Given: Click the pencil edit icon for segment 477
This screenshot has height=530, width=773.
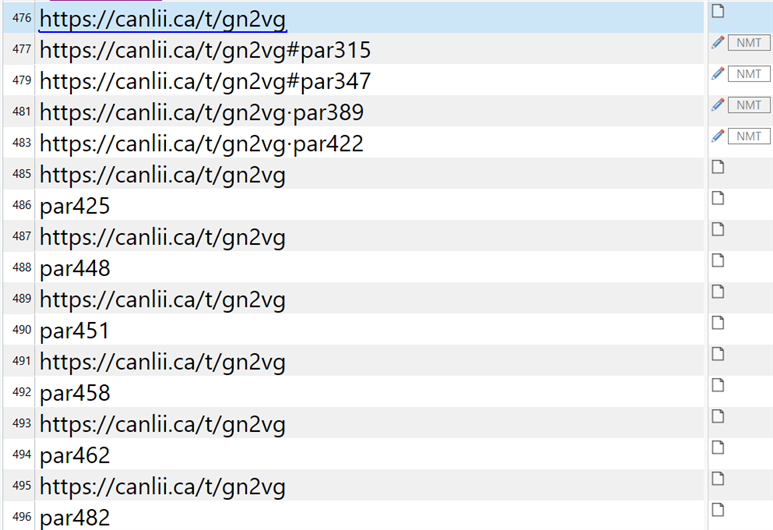Looking at the screenshot, I should click(x=718, y=43).
